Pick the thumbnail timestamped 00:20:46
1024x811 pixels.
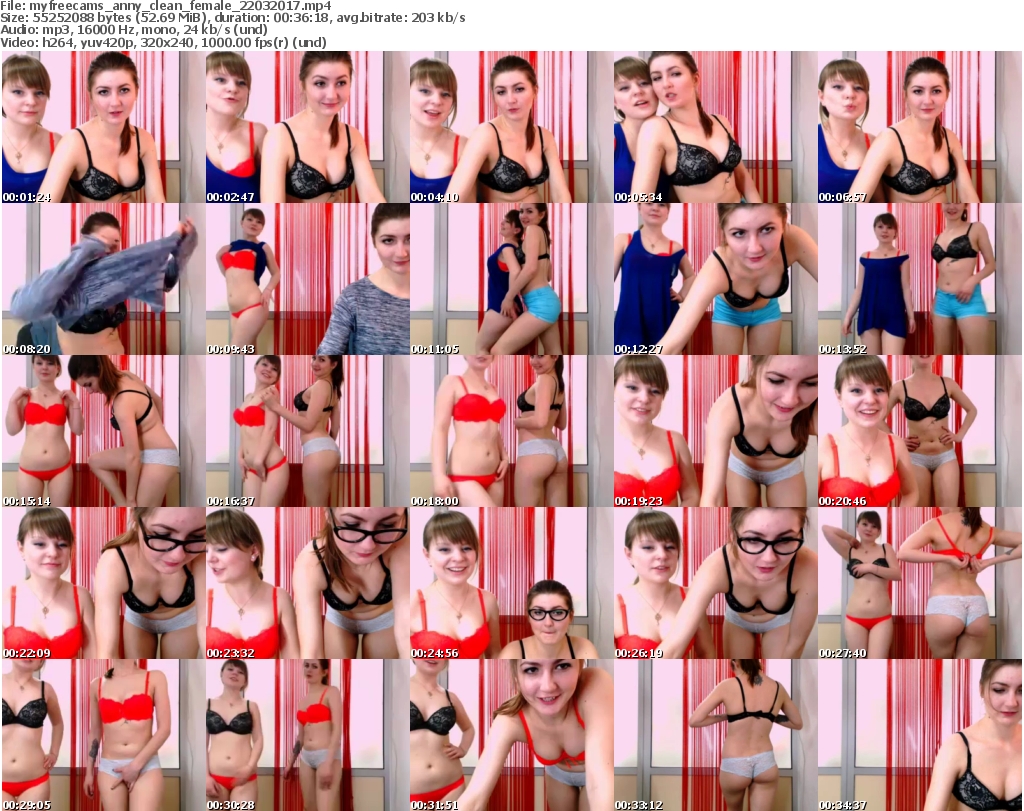tap(920, 431)
